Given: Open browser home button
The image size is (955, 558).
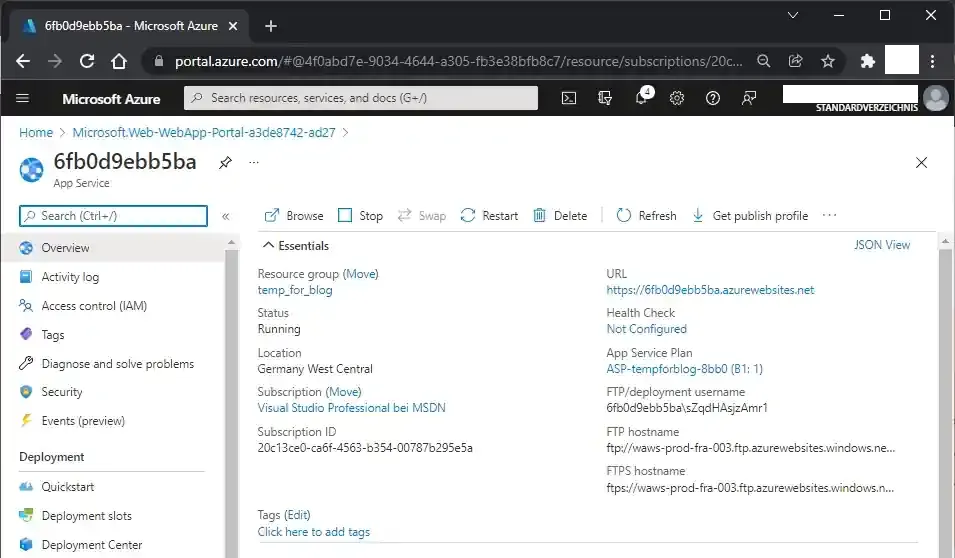Looking at the screenshot, I should coord(119,61).
